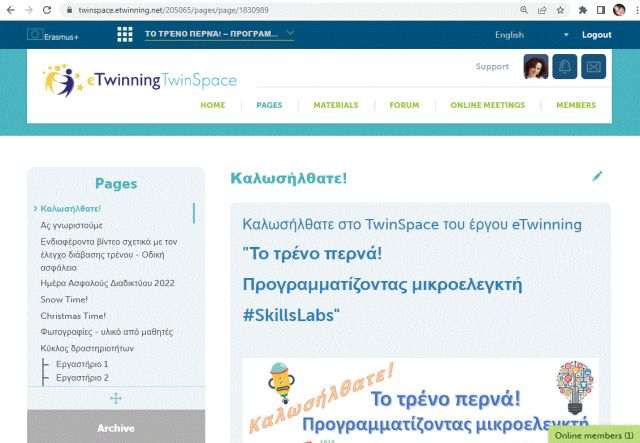Open the zoom magnifier in the address bar
640x443 pixels.
click(x=524, y=10)
